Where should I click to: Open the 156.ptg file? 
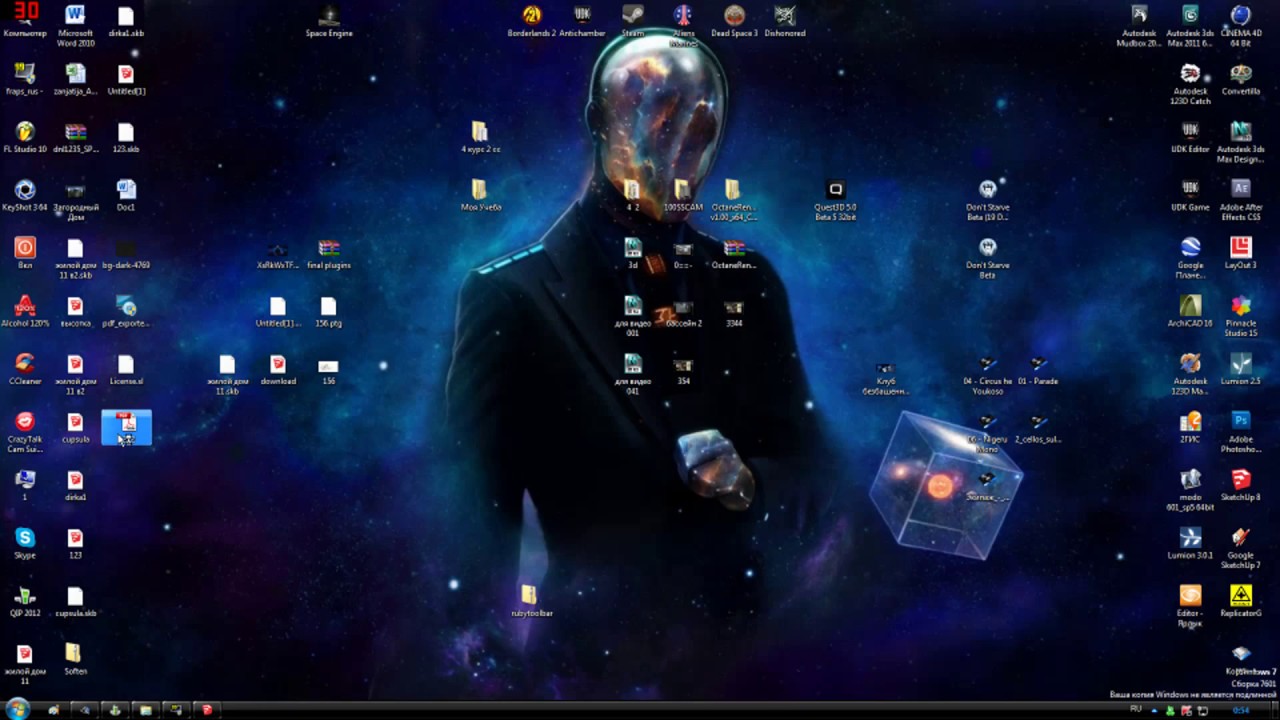point(329,310)
